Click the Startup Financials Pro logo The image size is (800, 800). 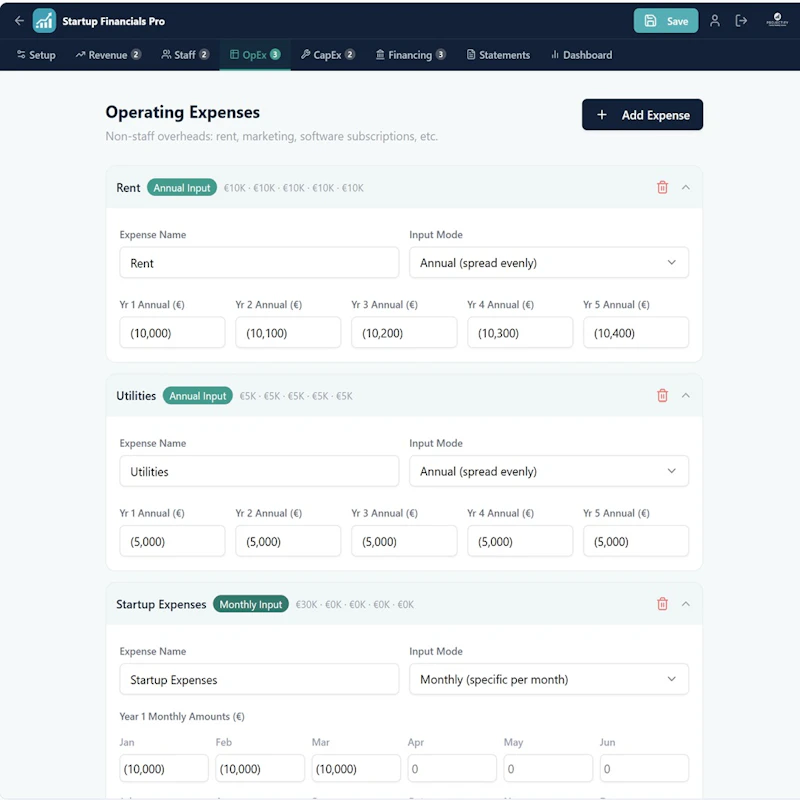pyautogui.click(x=44, y=21)
